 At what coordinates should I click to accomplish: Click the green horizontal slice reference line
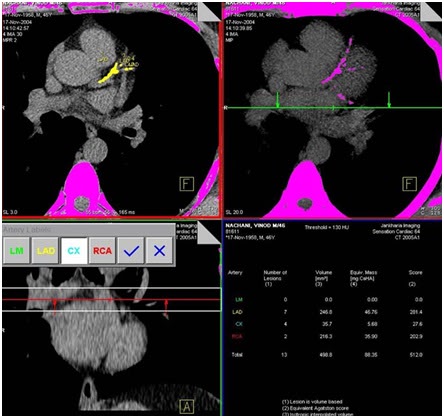pyautogui.click(x=334, y=108)
